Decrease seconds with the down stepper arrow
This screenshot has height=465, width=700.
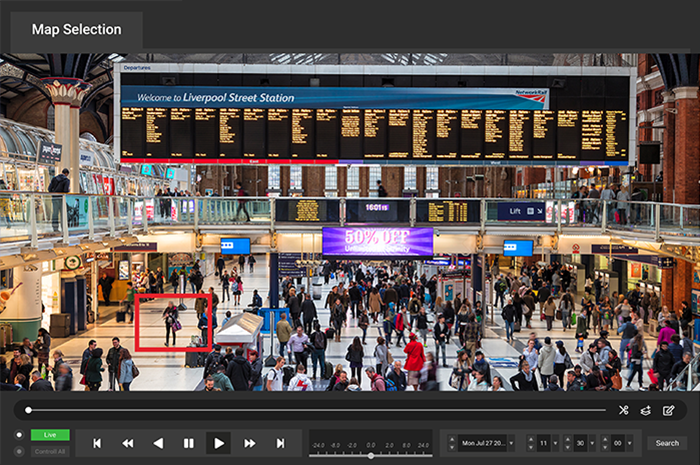coord(605,447)
